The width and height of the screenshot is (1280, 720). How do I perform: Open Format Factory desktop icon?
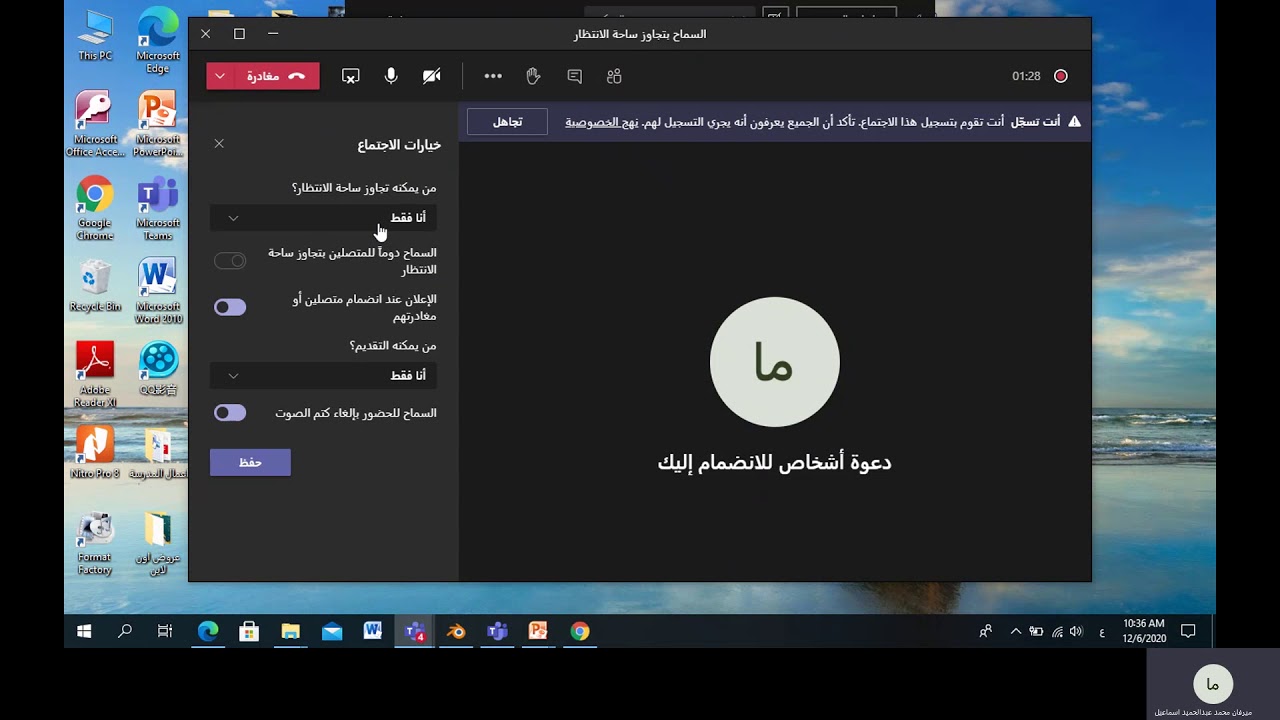point(95,543)
